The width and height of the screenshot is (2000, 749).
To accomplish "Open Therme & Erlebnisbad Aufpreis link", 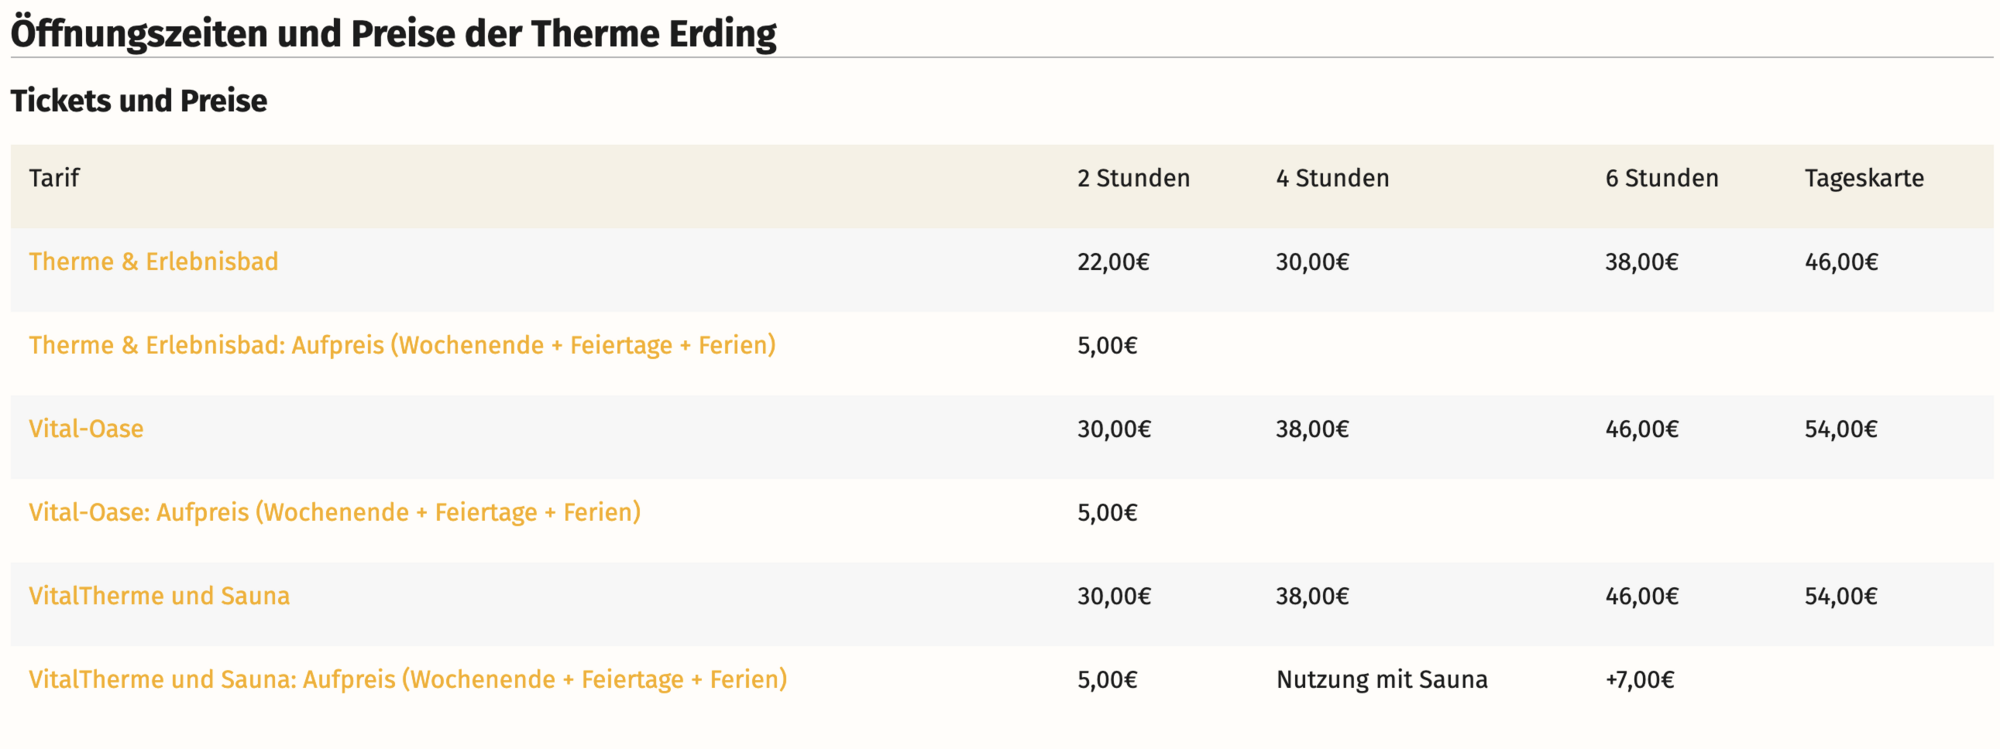I will pyautogui.click(x=402, y=345).
